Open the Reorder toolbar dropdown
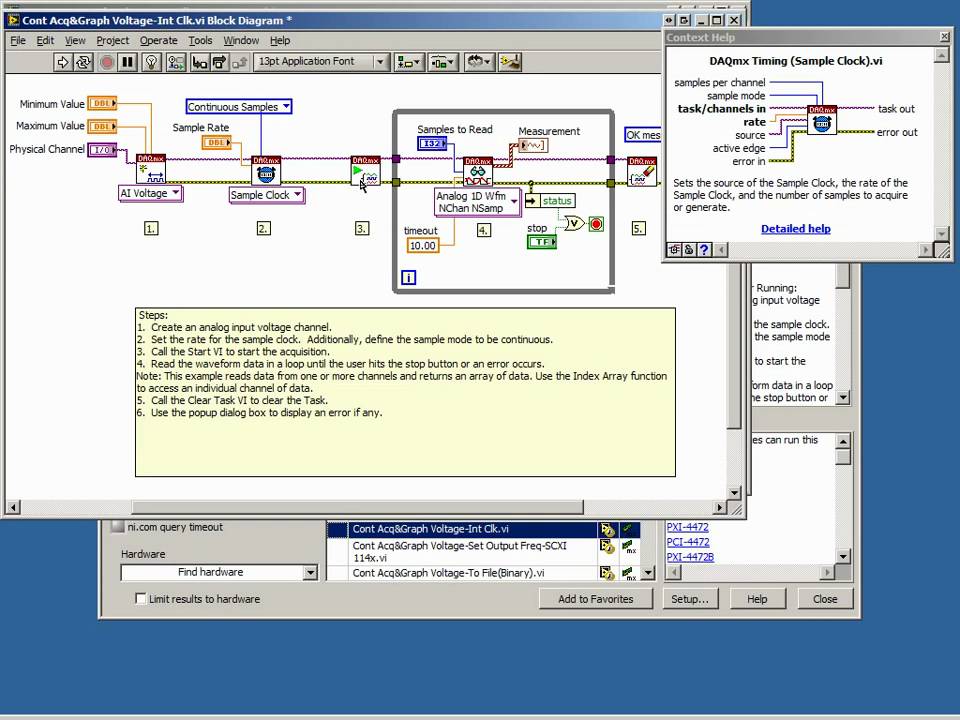960x720 pixels. point(478,62)
